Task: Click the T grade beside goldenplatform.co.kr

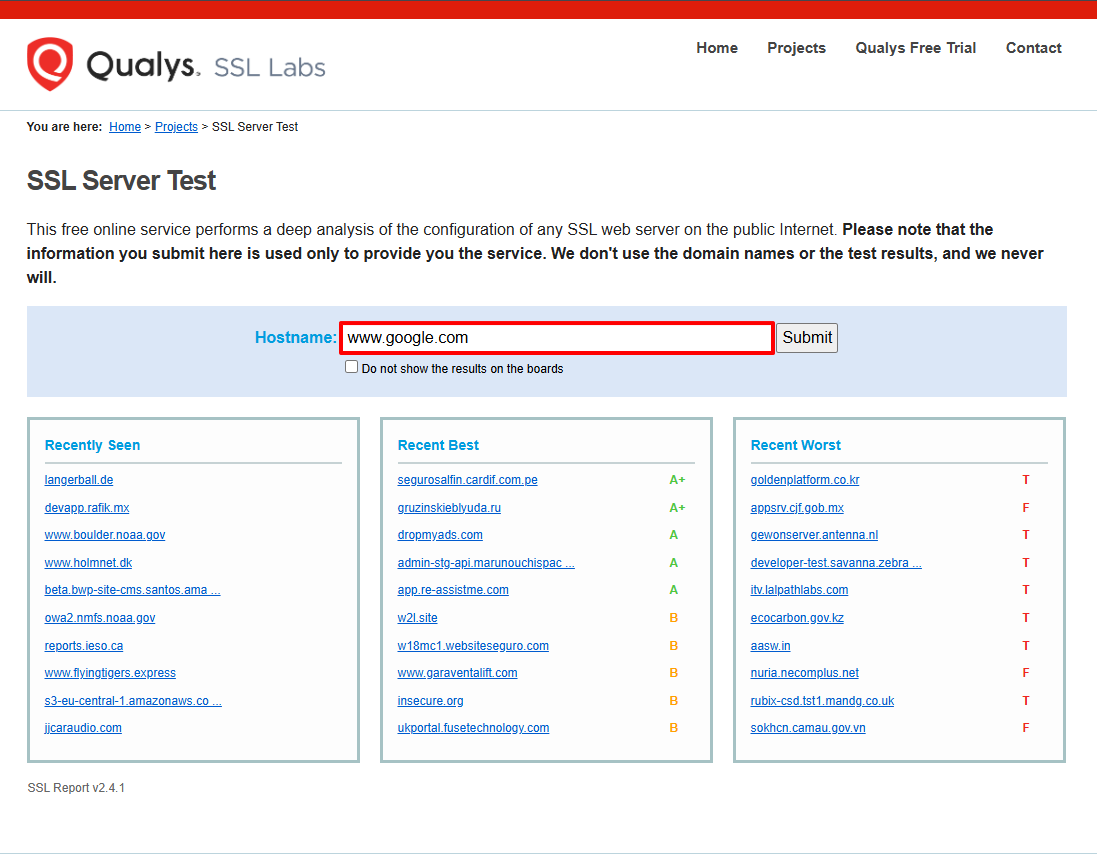Action: coord(1026,480)
